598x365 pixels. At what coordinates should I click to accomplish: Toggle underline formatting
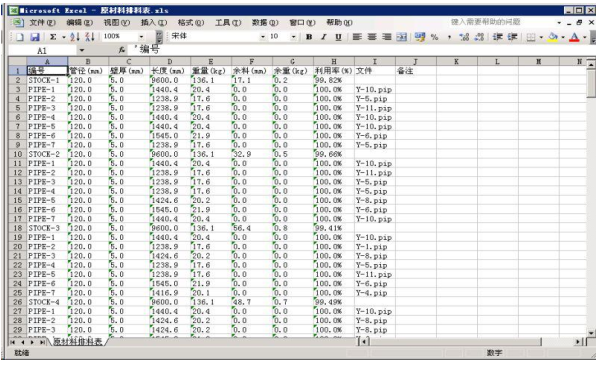(x=338, y=37)
